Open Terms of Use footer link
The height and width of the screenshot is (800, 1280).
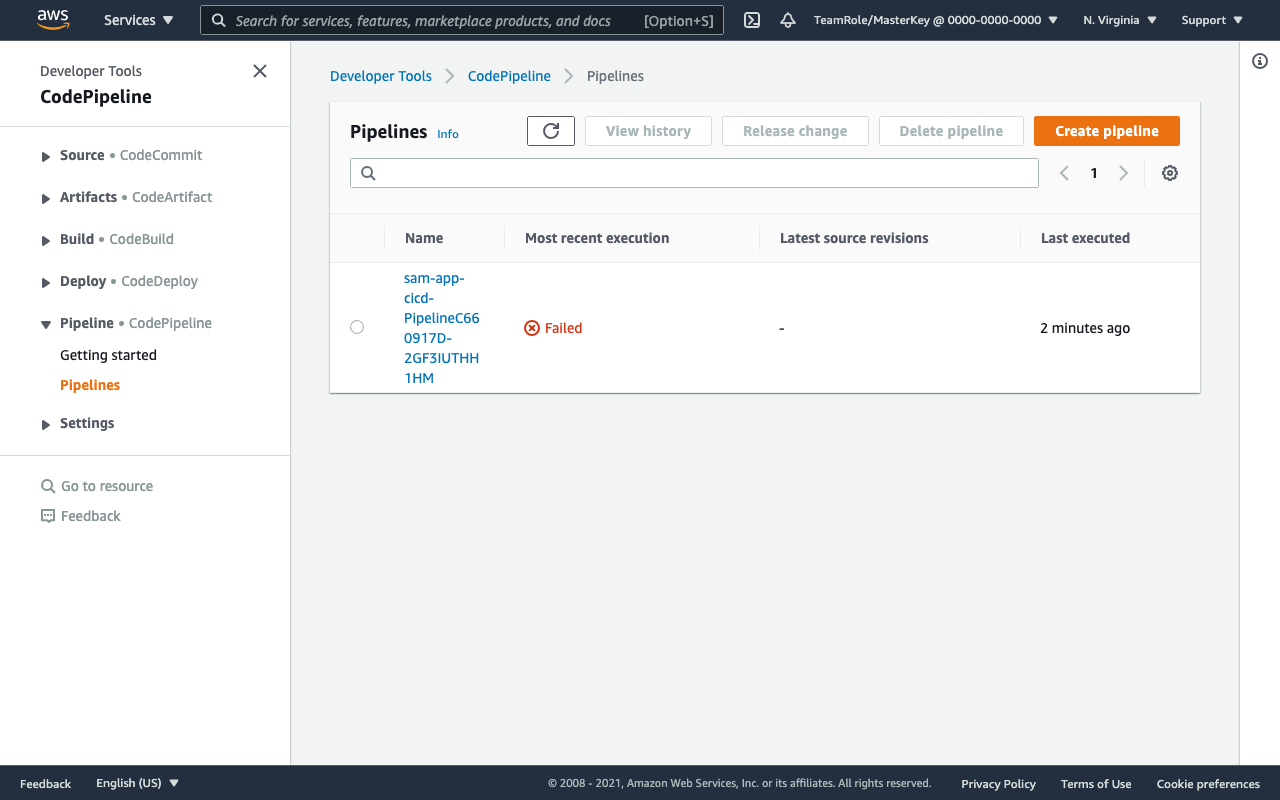1096,783
